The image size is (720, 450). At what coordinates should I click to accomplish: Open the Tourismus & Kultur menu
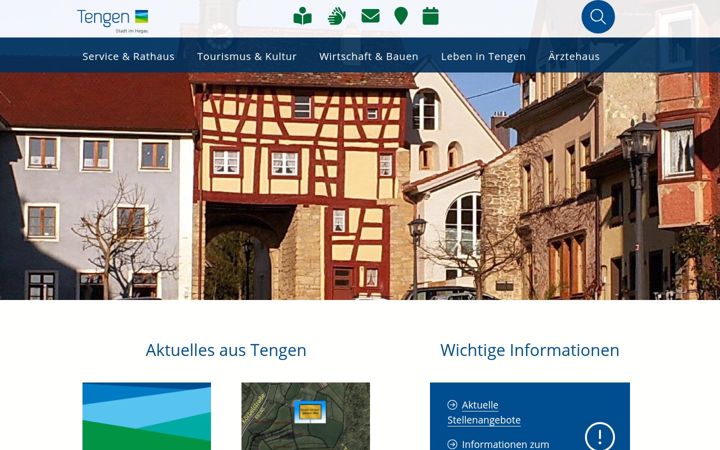[x=247, y=56]
